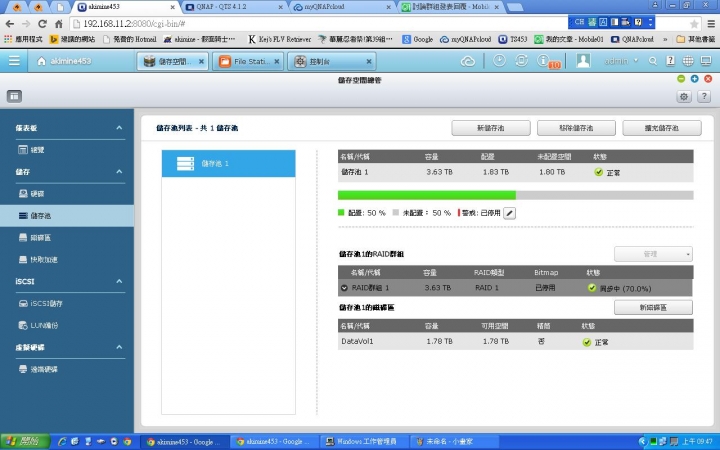Bookmark this page with the star icon
The image size is (720, 450).
[x=694, y=24]
